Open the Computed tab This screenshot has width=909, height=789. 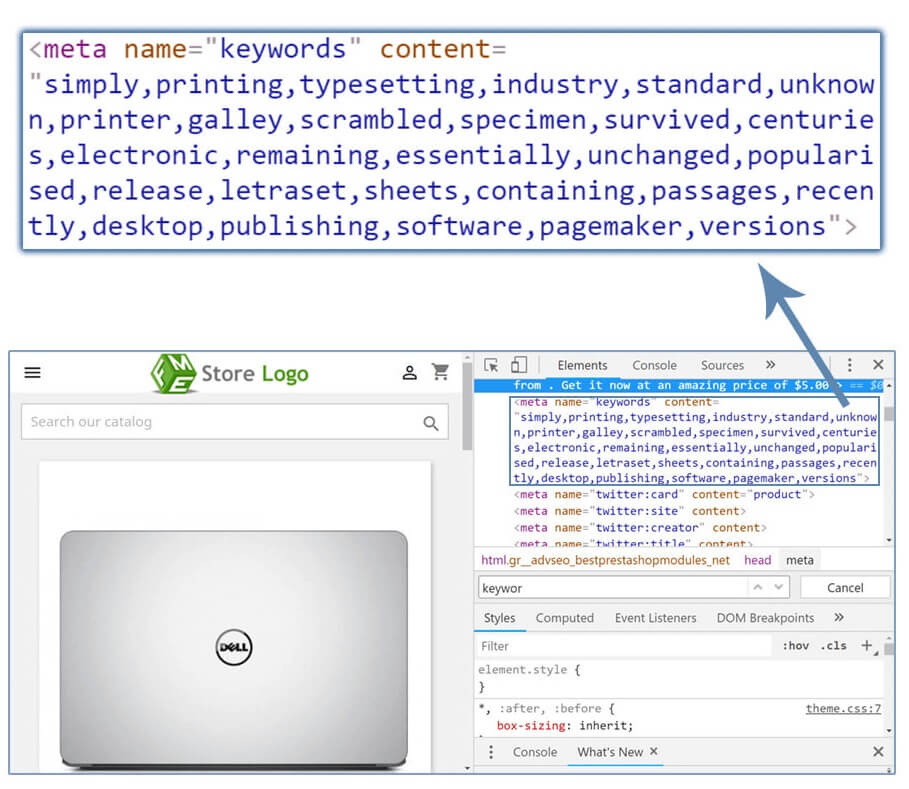564,618
